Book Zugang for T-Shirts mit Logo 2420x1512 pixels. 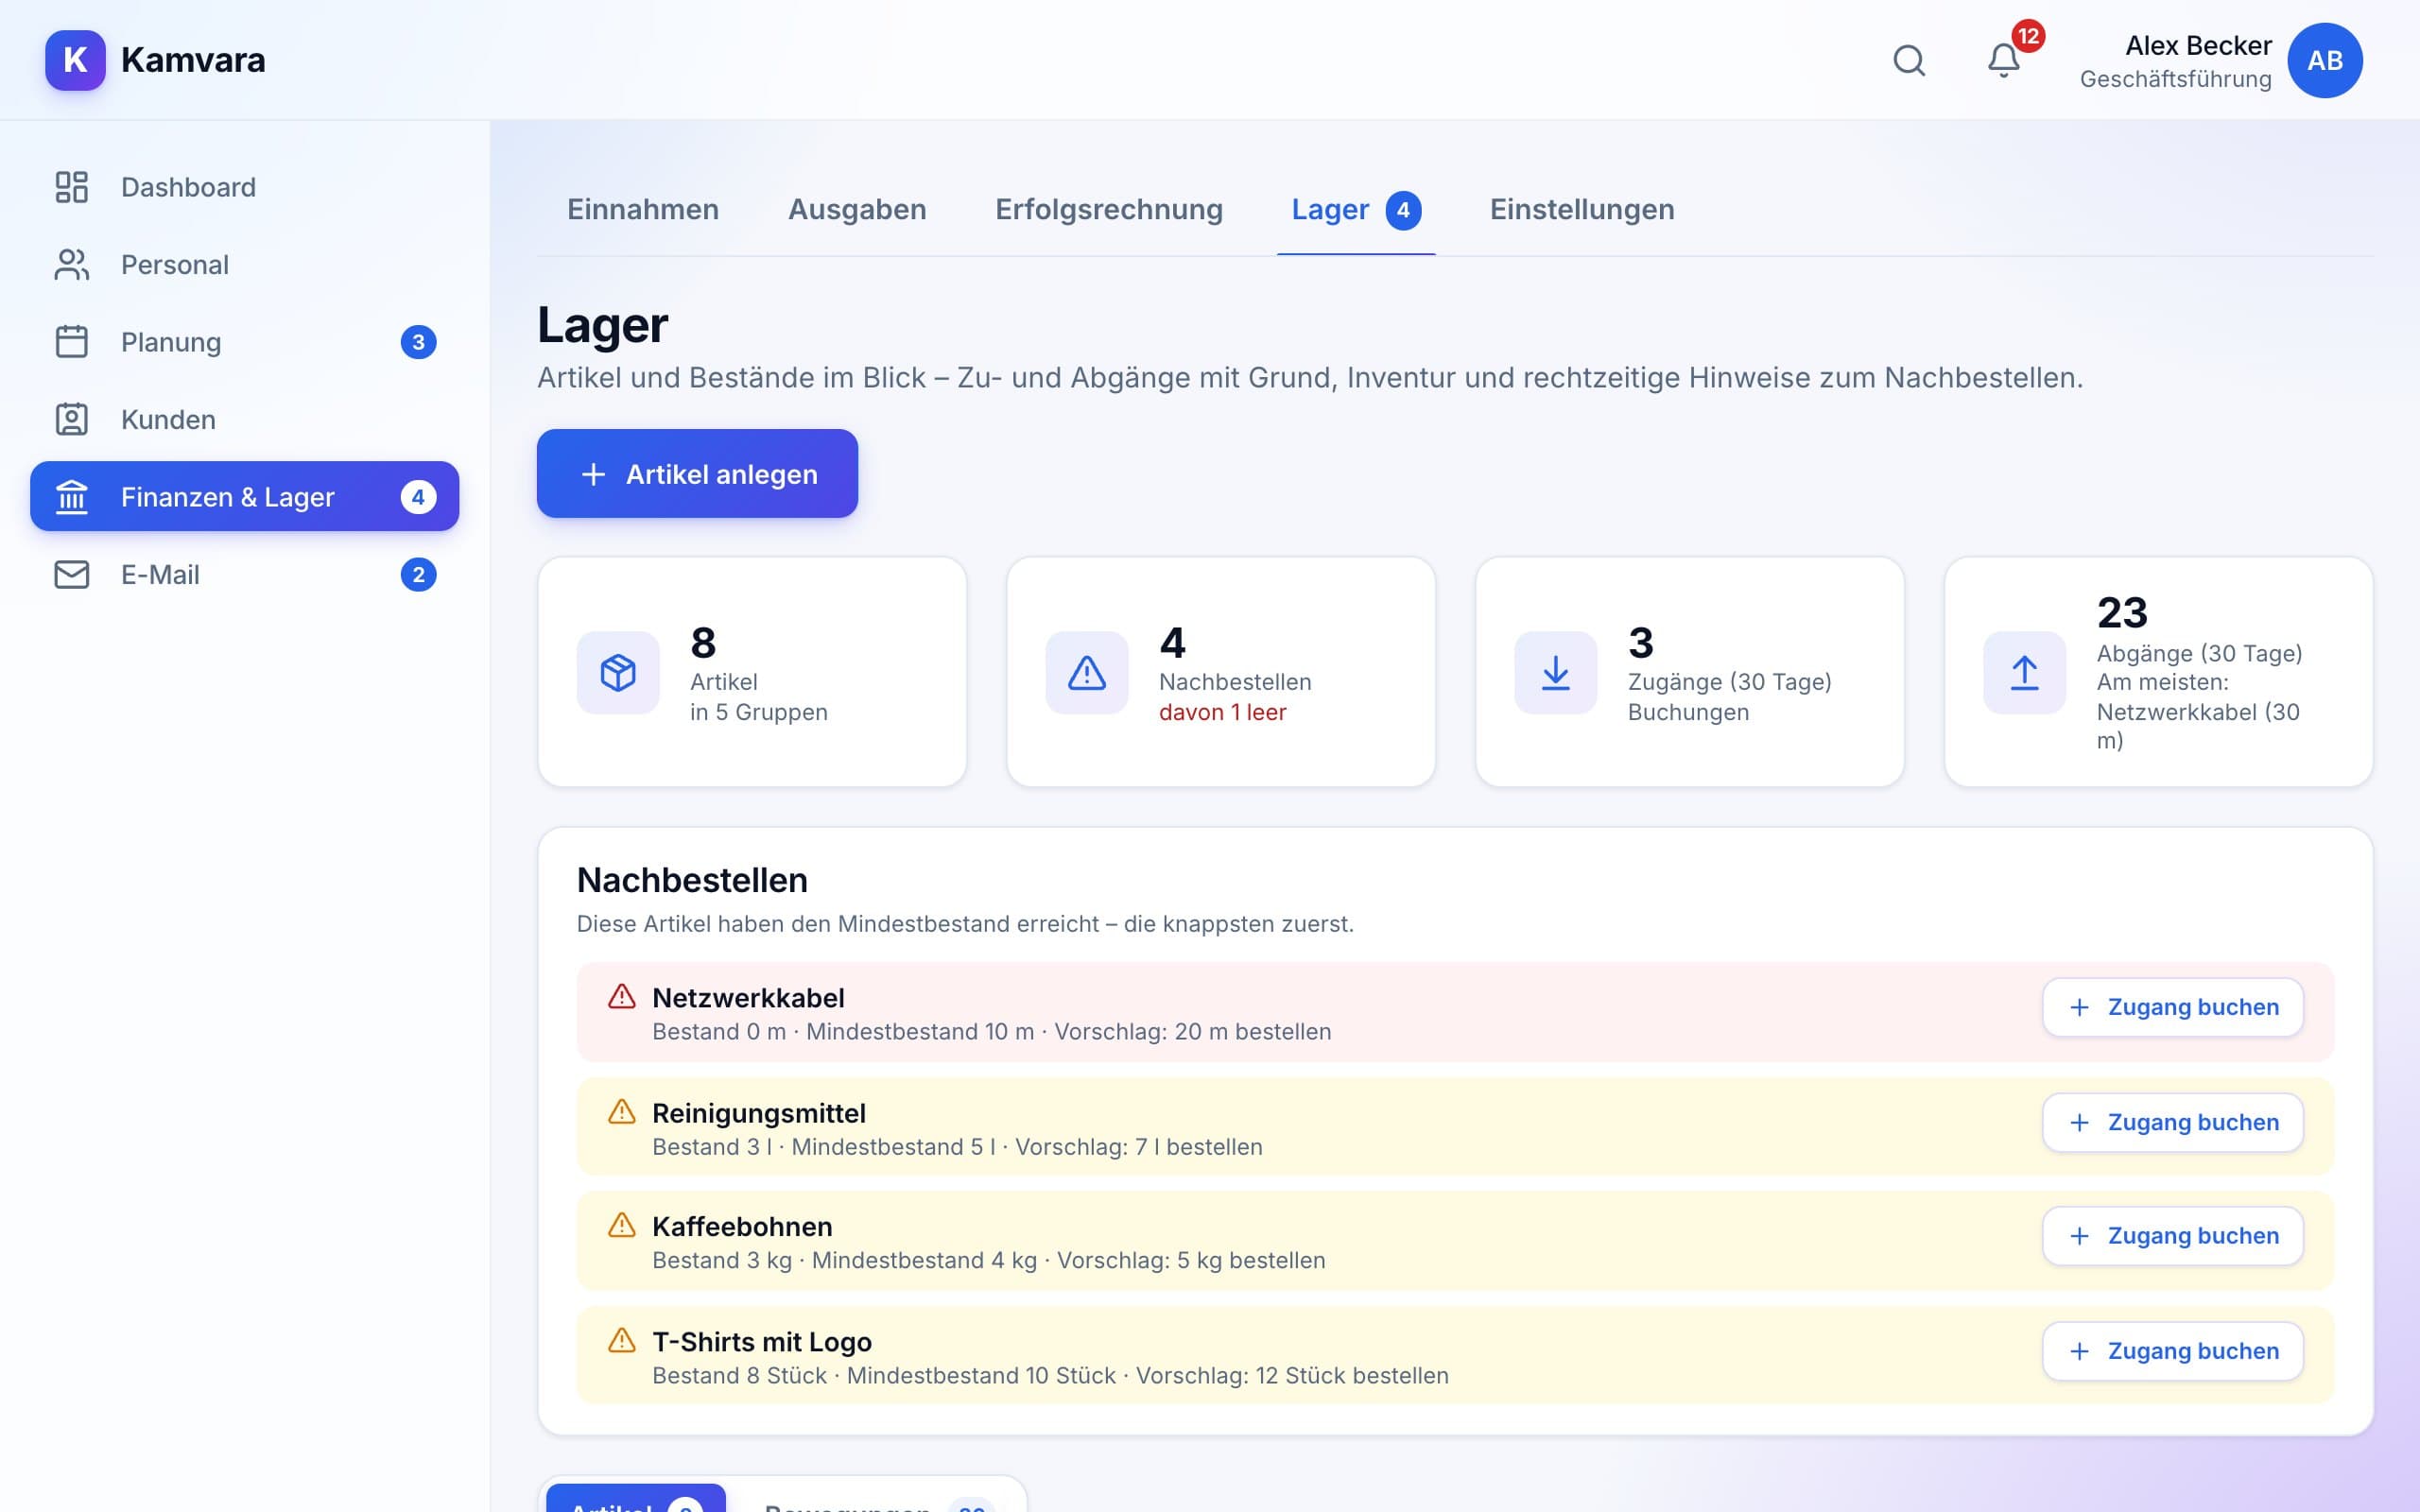click(2173, 1351)
